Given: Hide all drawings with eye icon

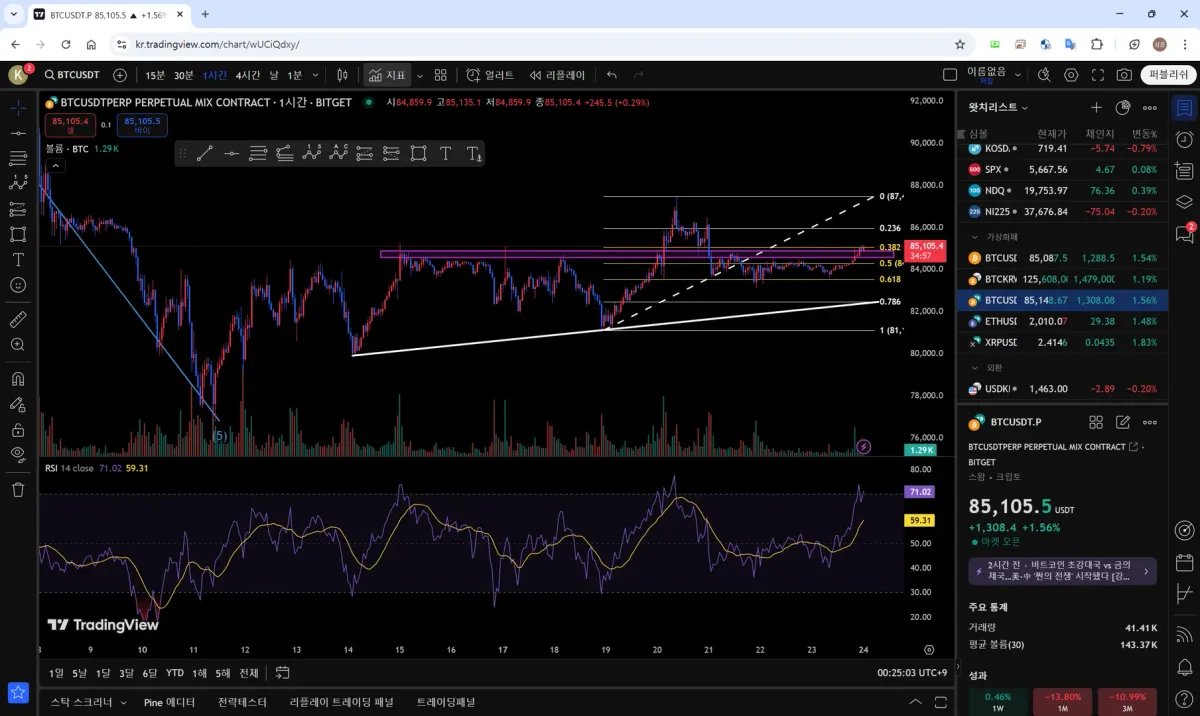Looking at the screenshot, I should [18, 454].
